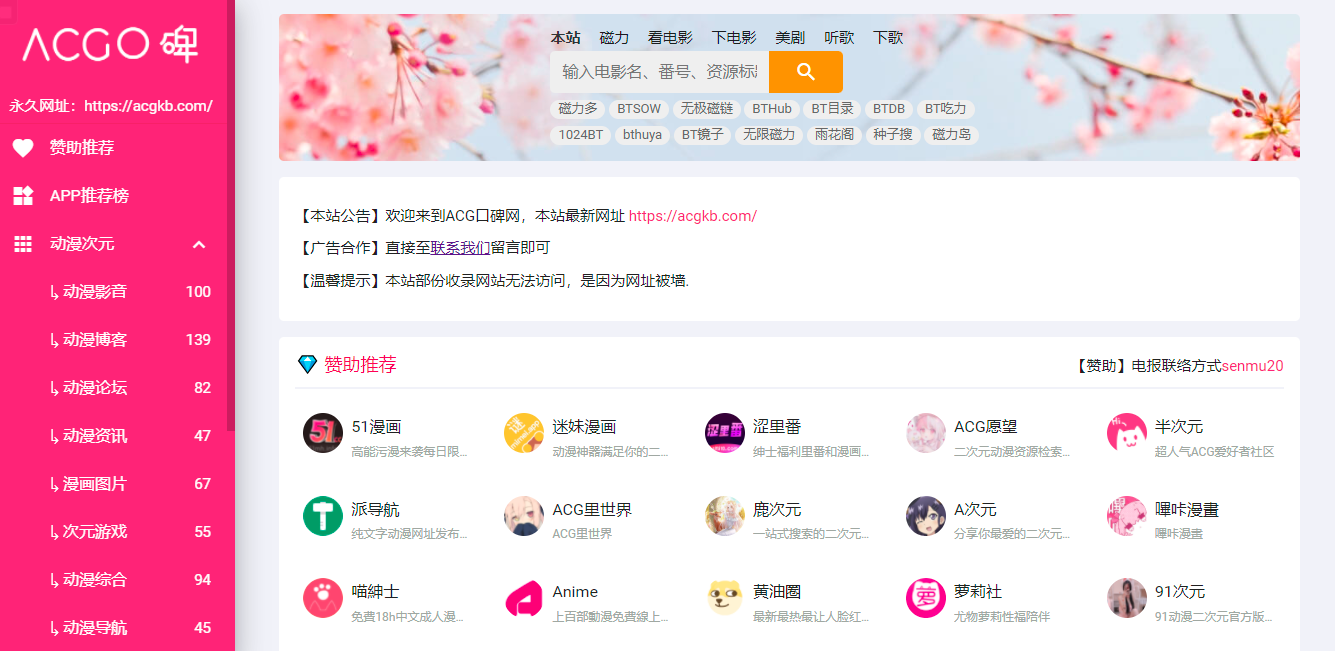Select the 美剧 search tab
The image size is (1335, 651).
(x=790, y=38)
